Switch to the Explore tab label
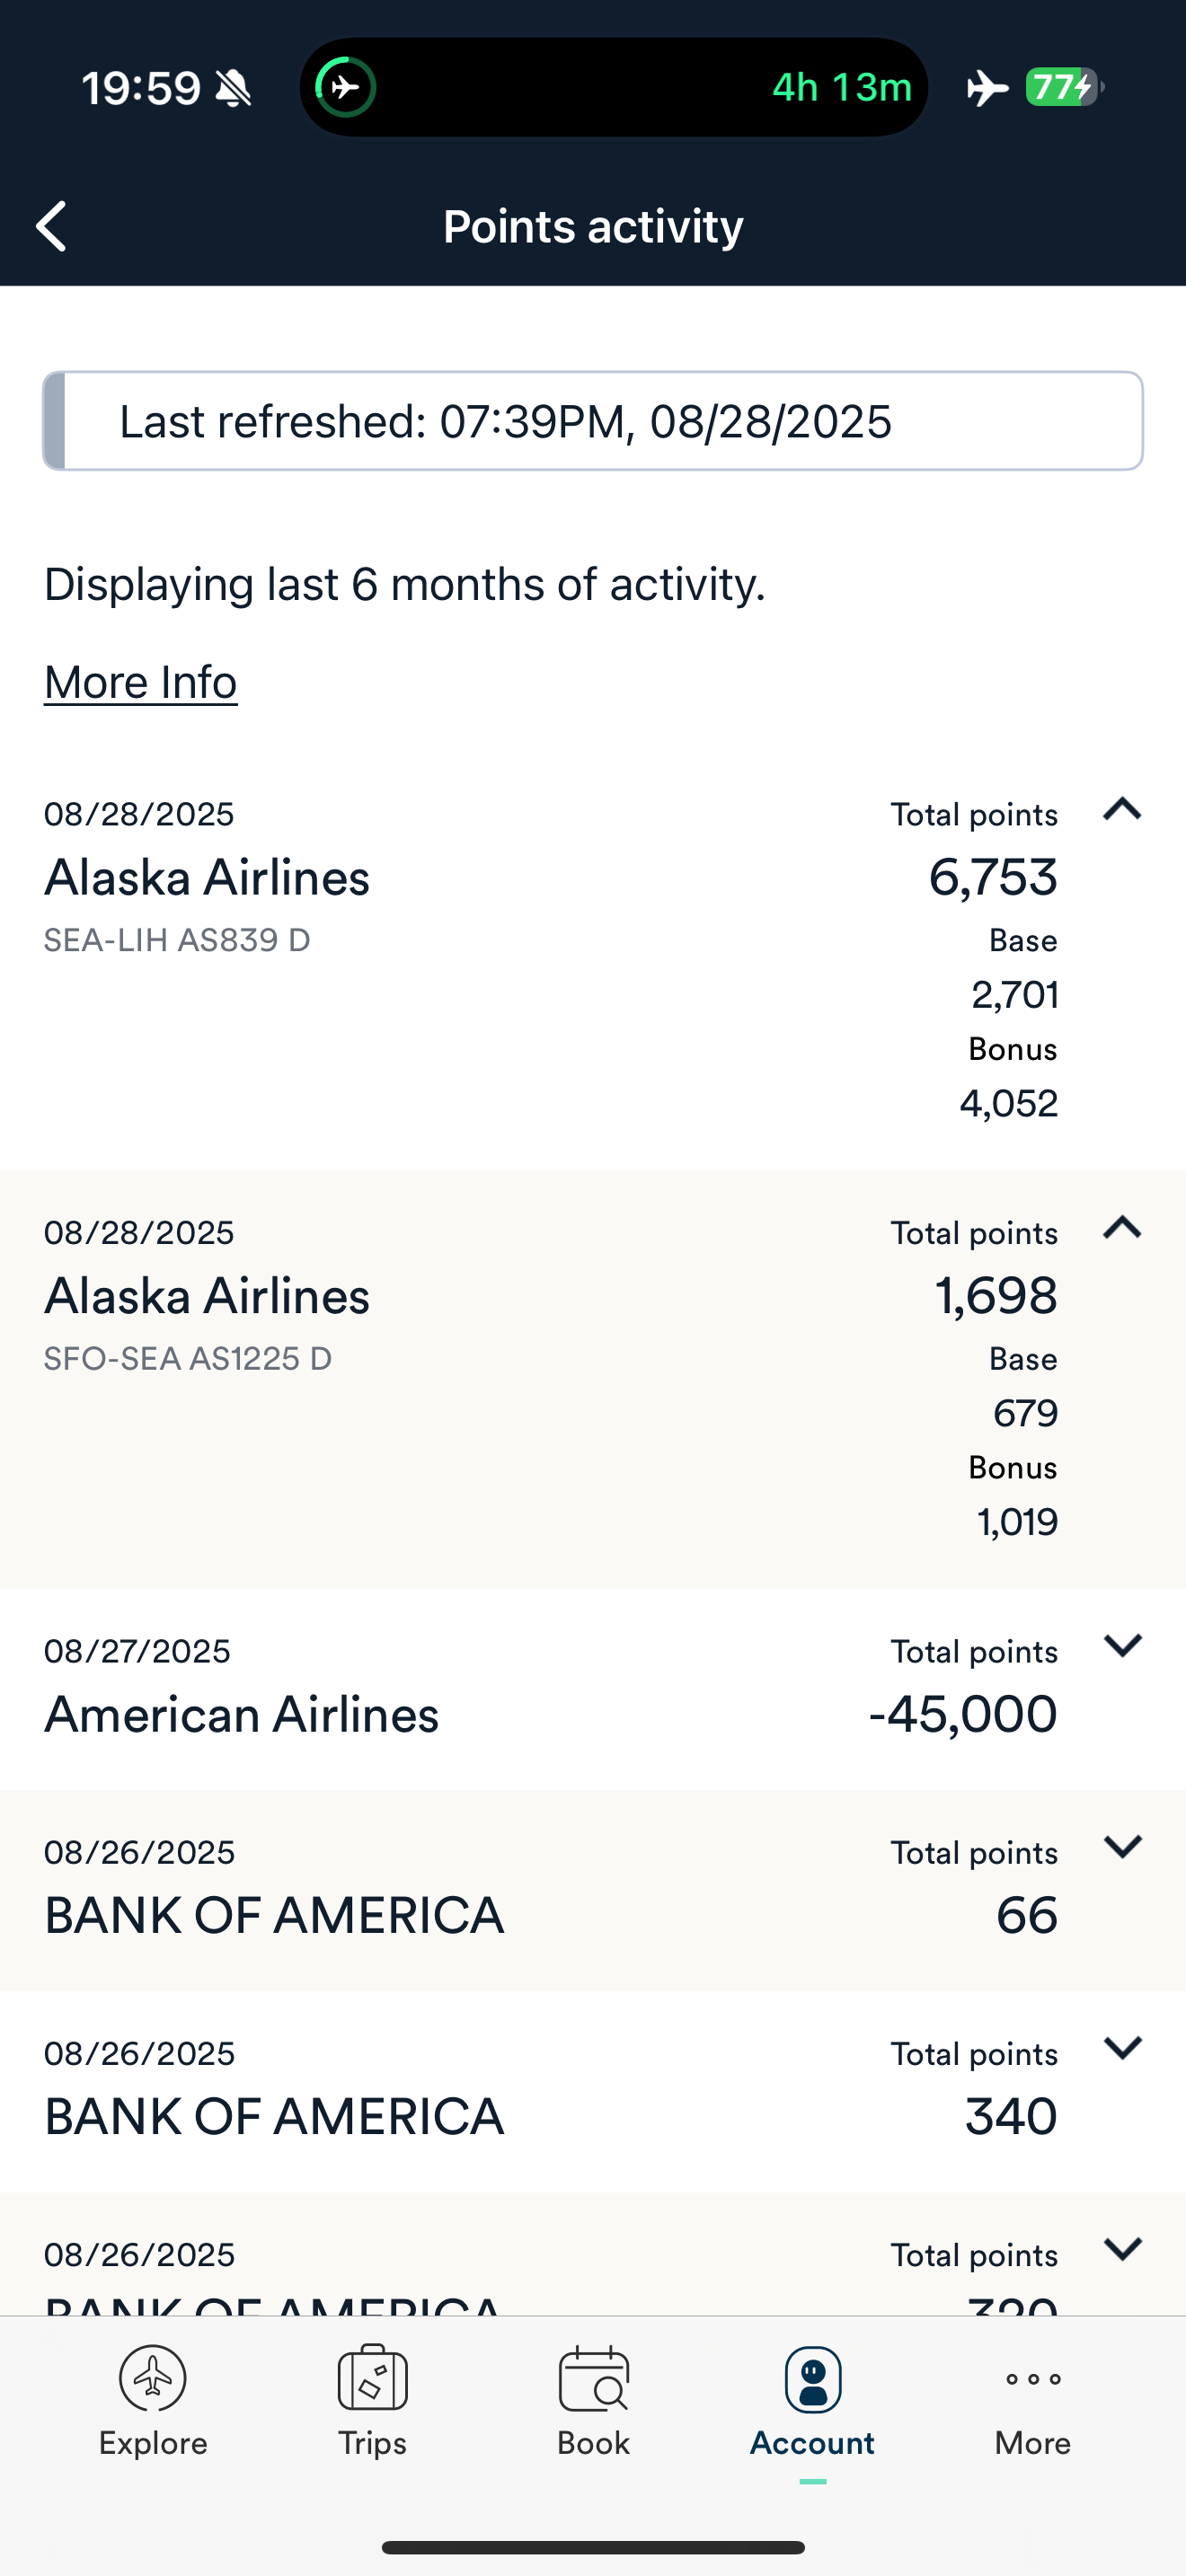1186x2576 pixels. (x=153, y=2443)
